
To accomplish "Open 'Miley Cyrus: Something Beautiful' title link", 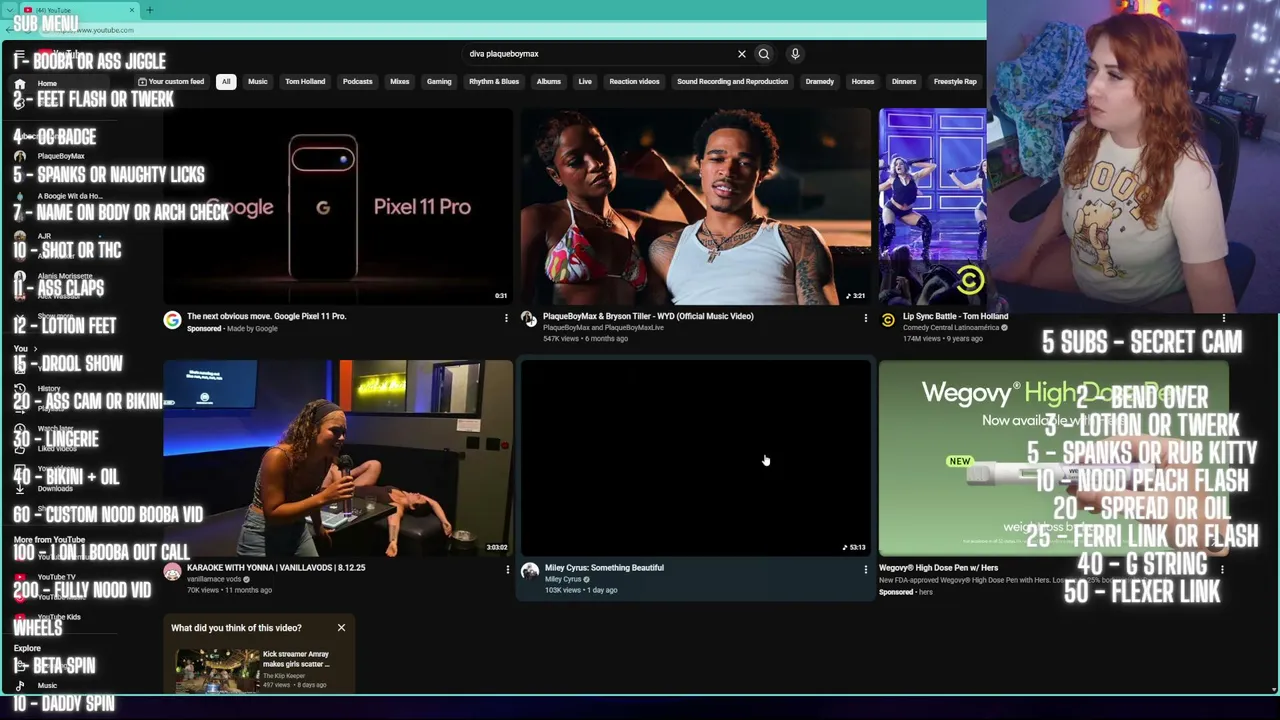I will click(604, 568).
